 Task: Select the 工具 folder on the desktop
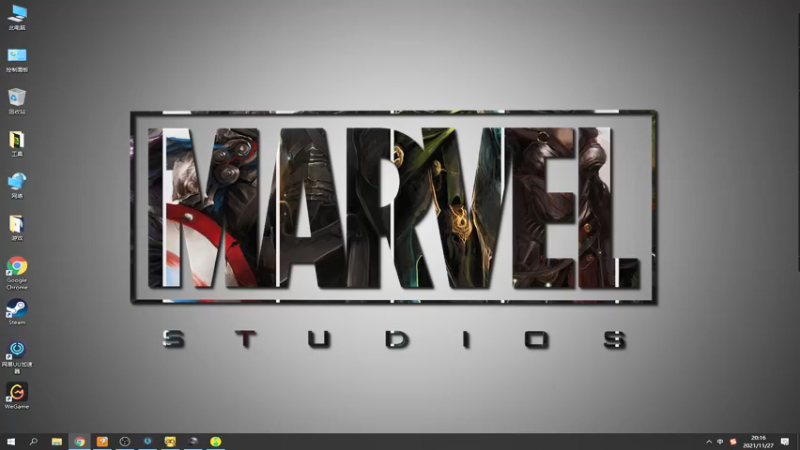point(17,144)
